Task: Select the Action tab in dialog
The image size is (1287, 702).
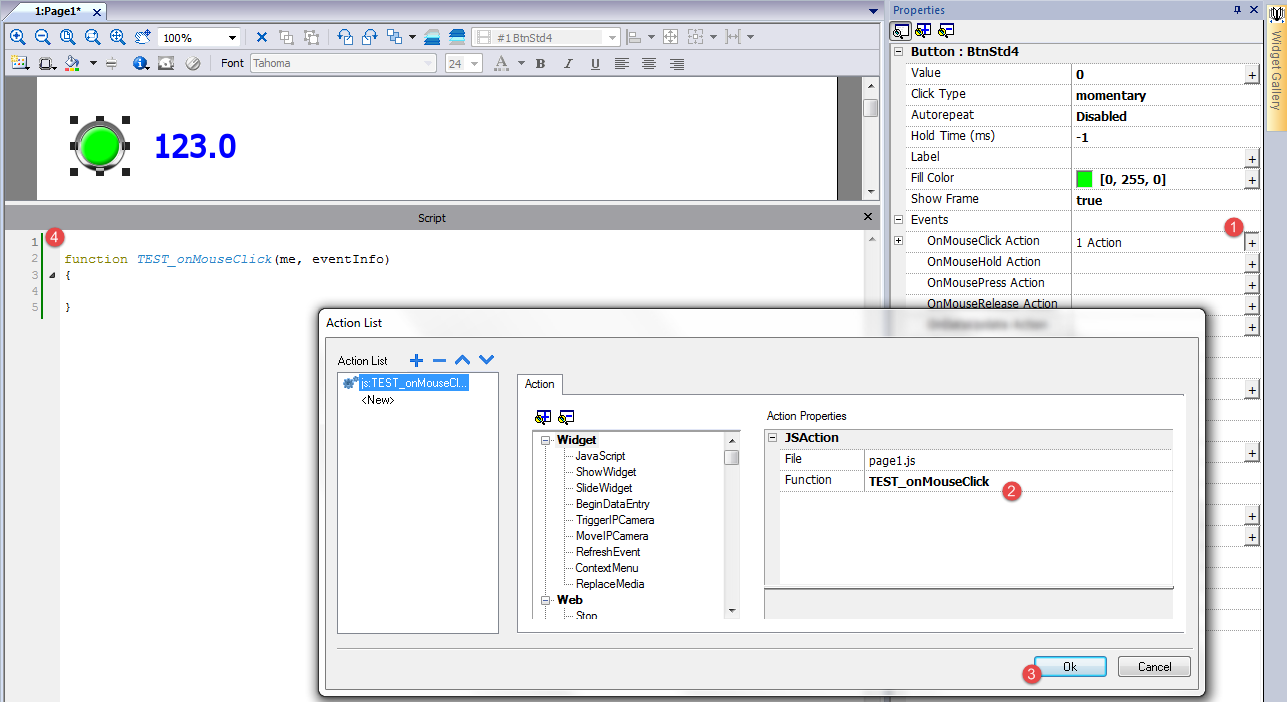Action: (x=539, y=384)
